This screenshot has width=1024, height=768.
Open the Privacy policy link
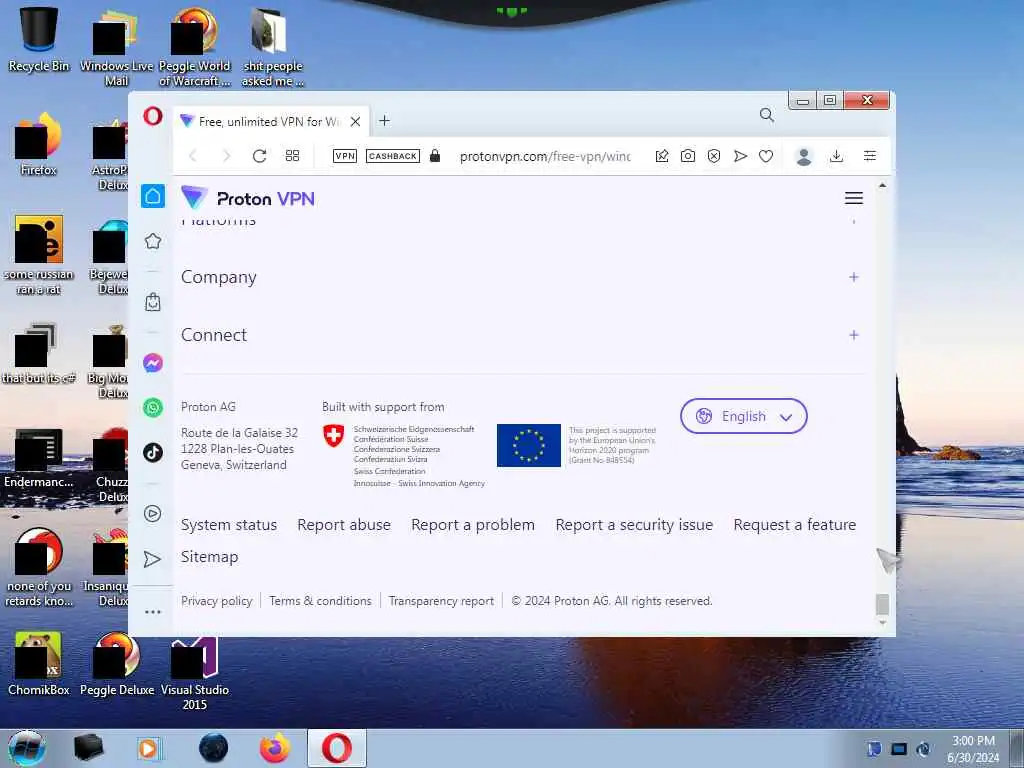point(217,601)
